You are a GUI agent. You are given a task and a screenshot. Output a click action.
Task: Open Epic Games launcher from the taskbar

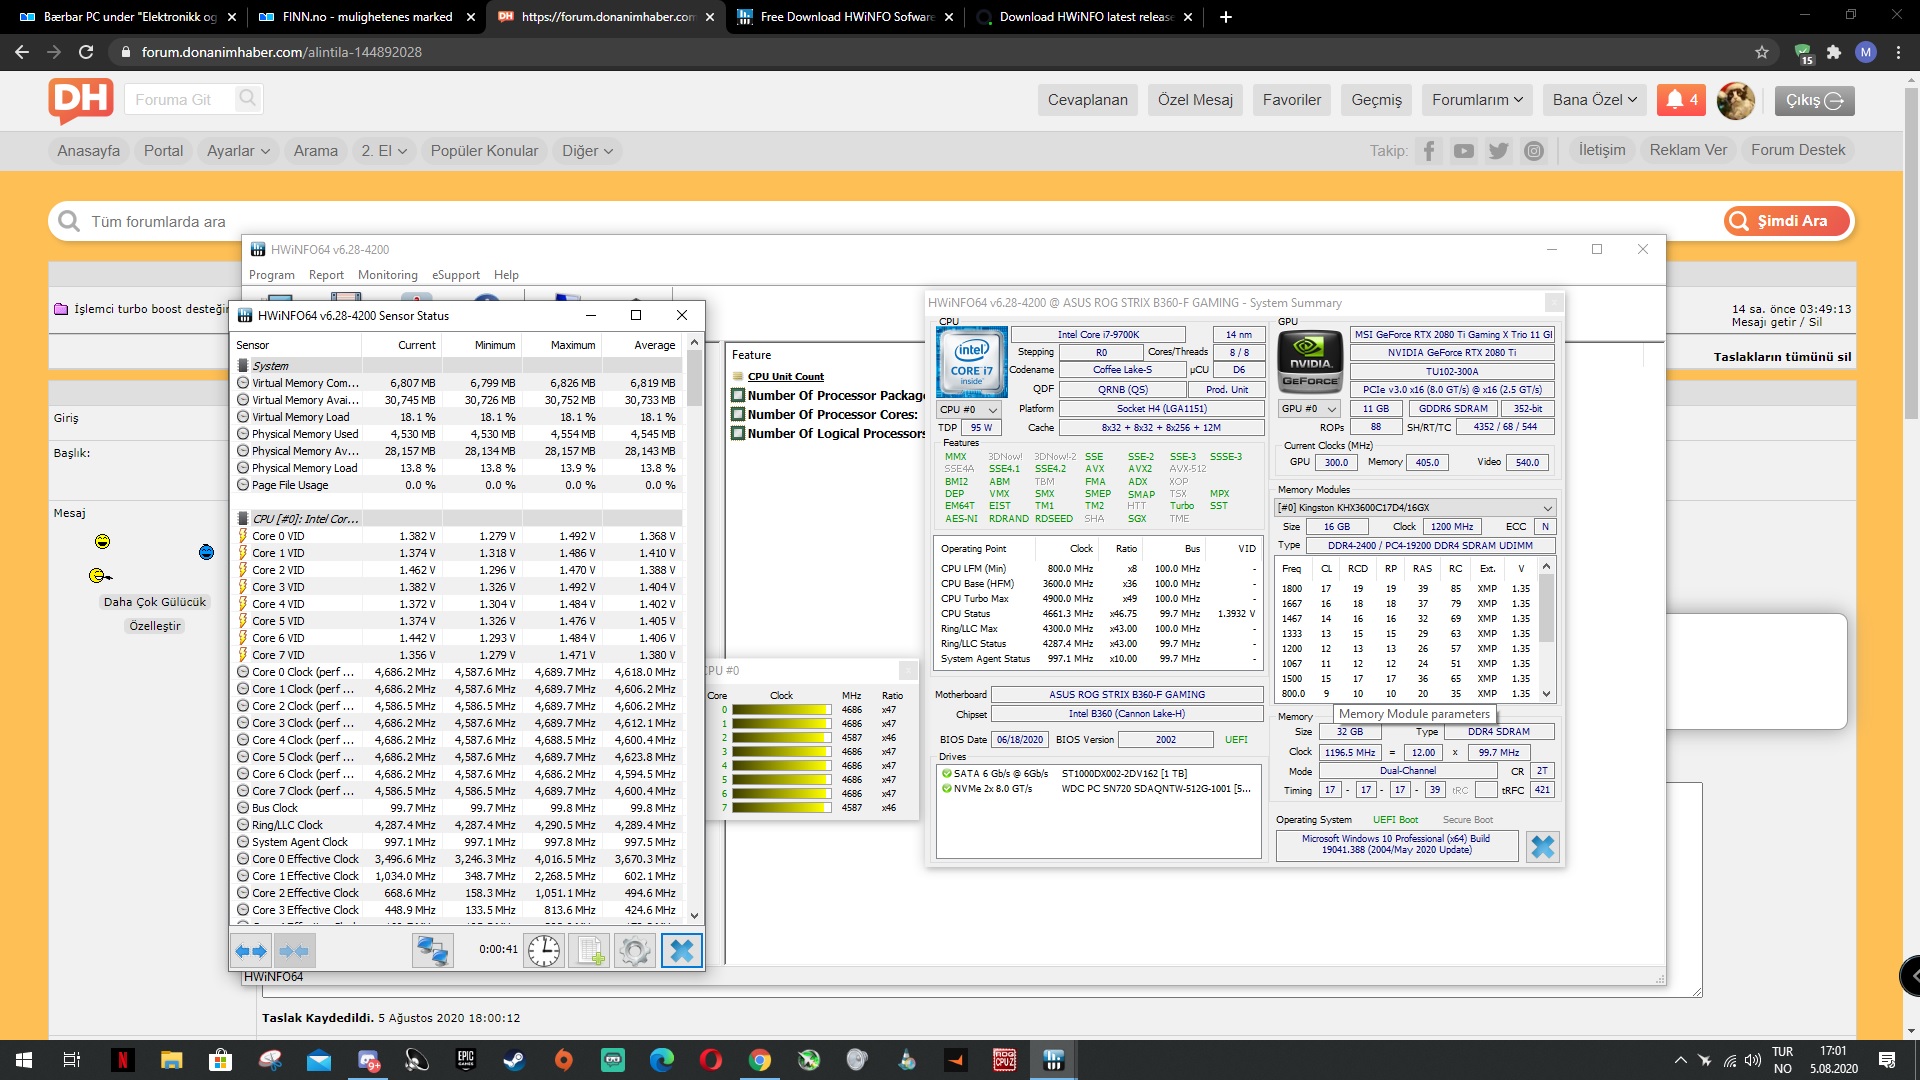click(x=466, y=1060)
